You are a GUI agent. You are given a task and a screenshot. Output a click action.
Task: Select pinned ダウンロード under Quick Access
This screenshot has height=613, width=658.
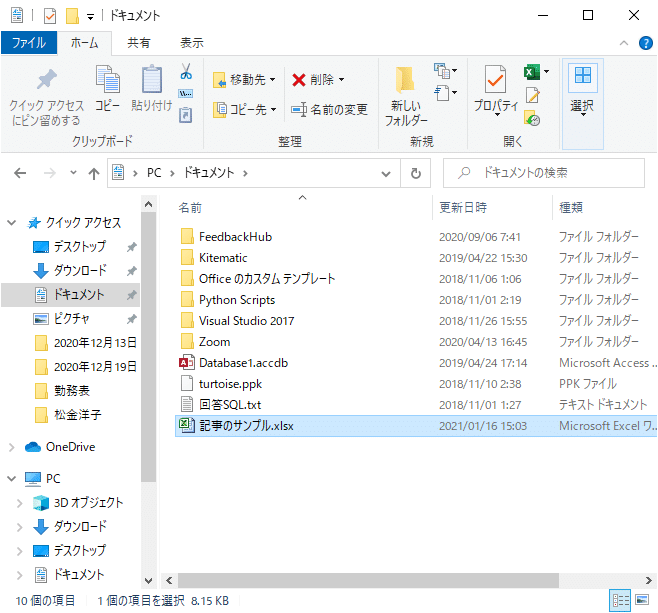(80, 271)
